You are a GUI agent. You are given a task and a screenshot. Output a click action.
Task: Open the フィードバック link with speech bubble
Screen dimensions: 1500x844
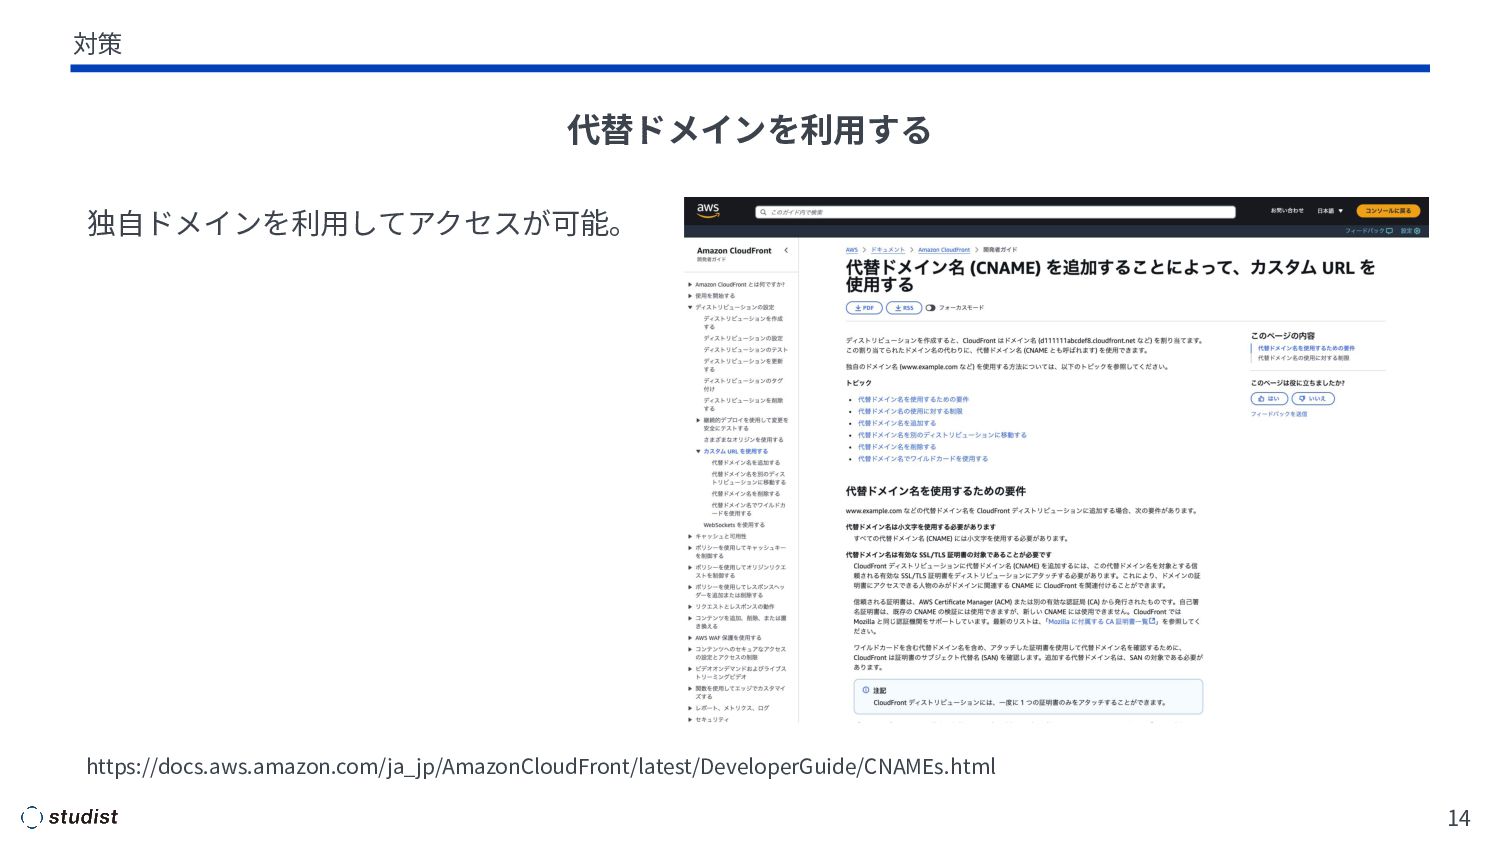[1368, 231]
